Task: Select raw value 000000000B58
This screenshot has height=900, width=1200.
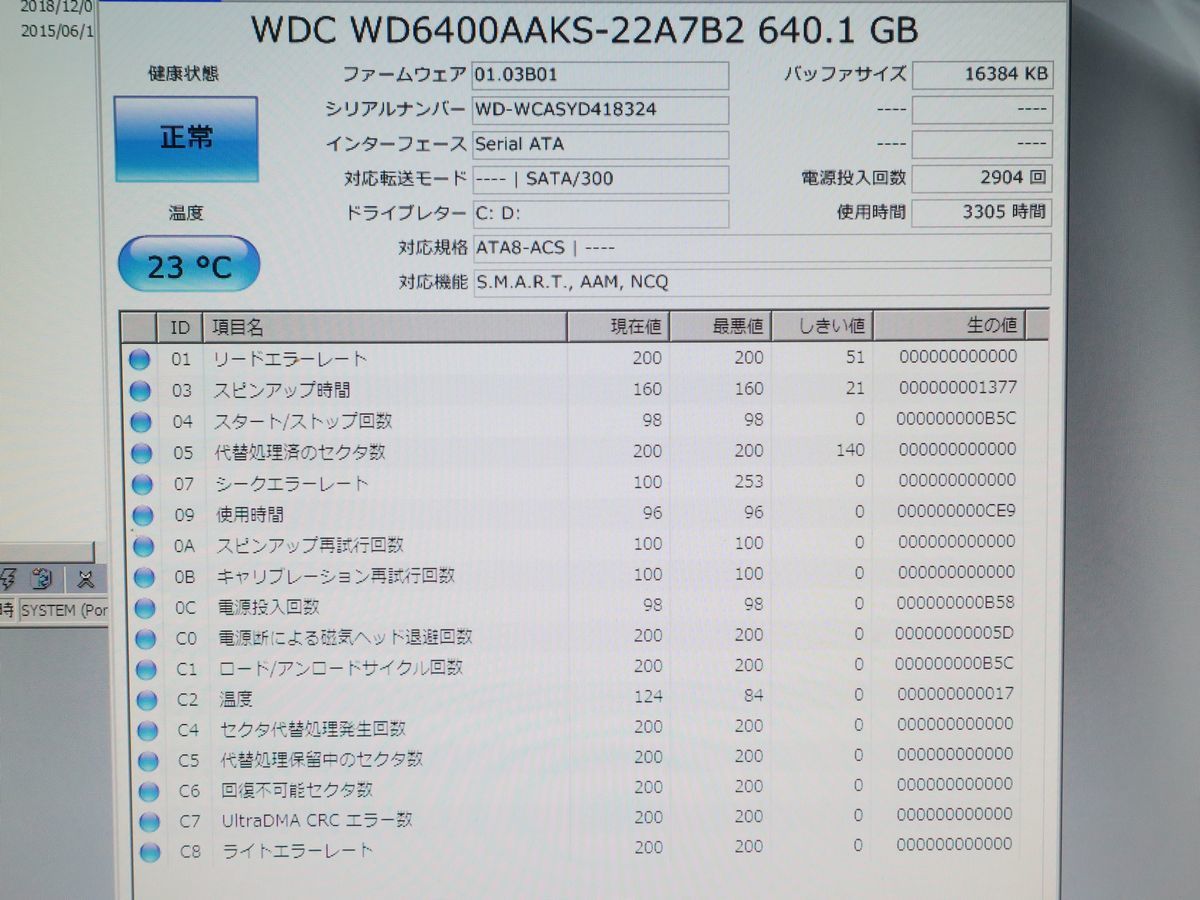Action: (x=956, y=603)
